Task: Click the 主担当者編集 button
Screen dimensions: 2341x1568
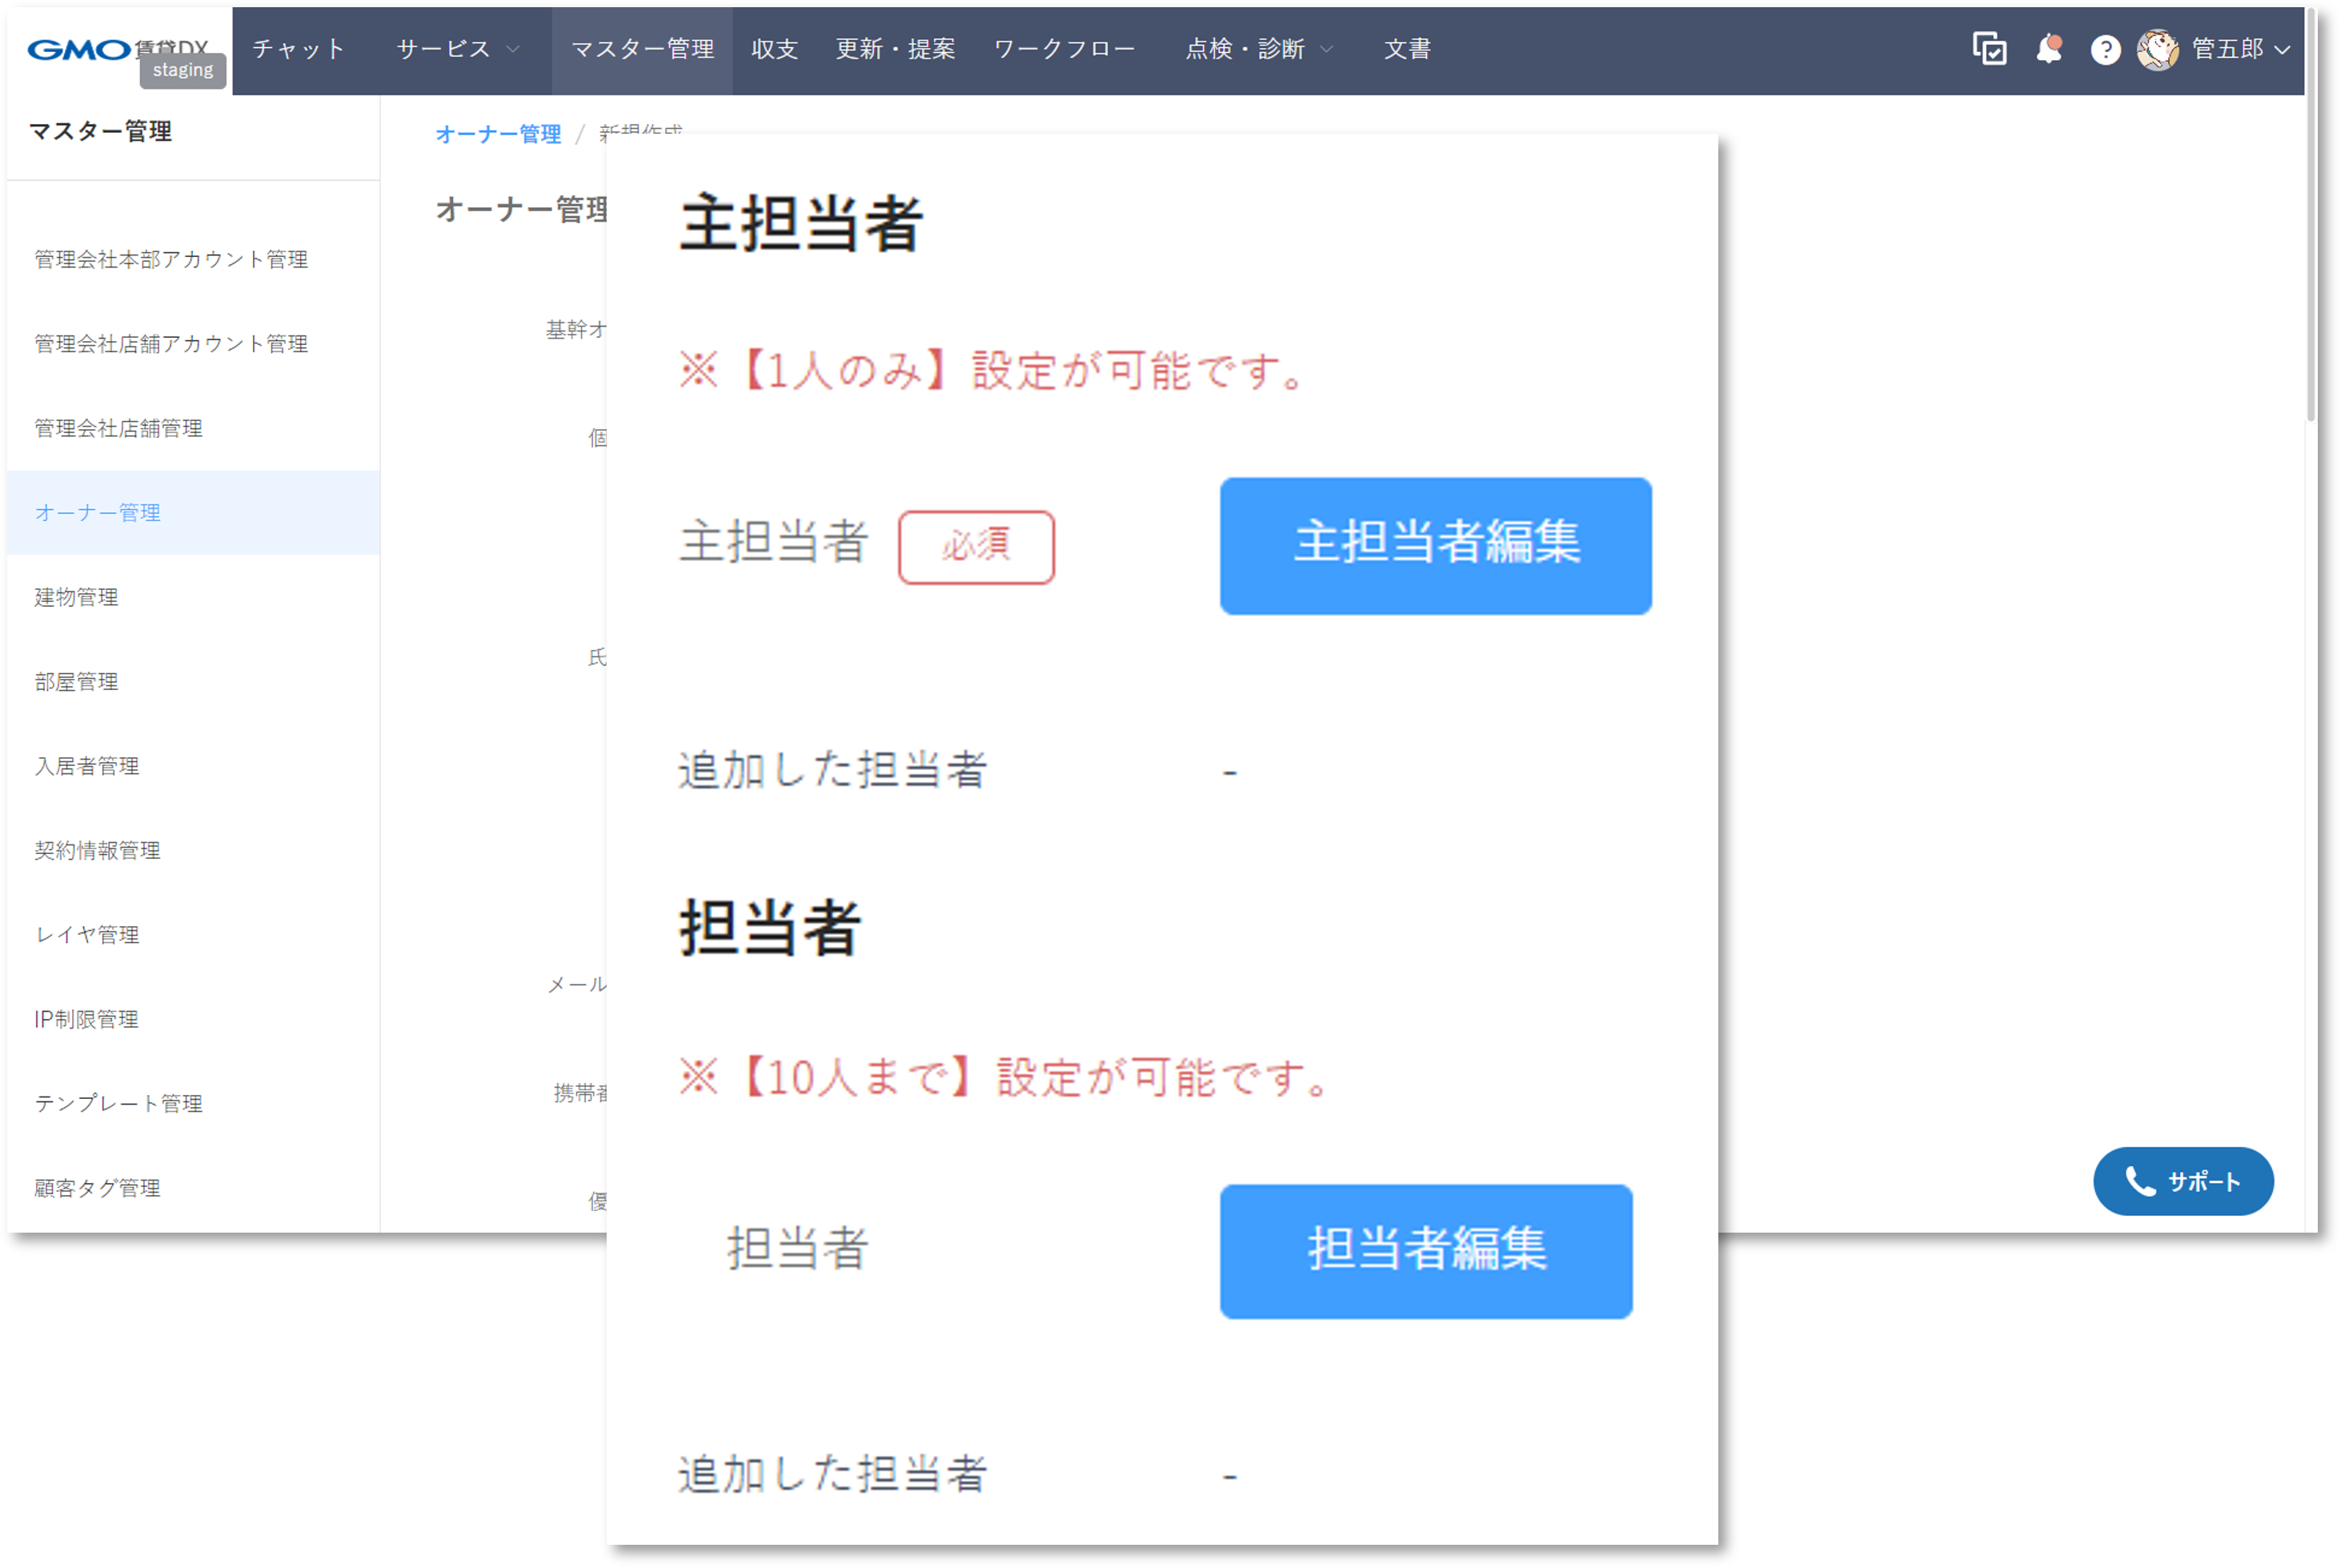Action: [x=1435, y=545]
